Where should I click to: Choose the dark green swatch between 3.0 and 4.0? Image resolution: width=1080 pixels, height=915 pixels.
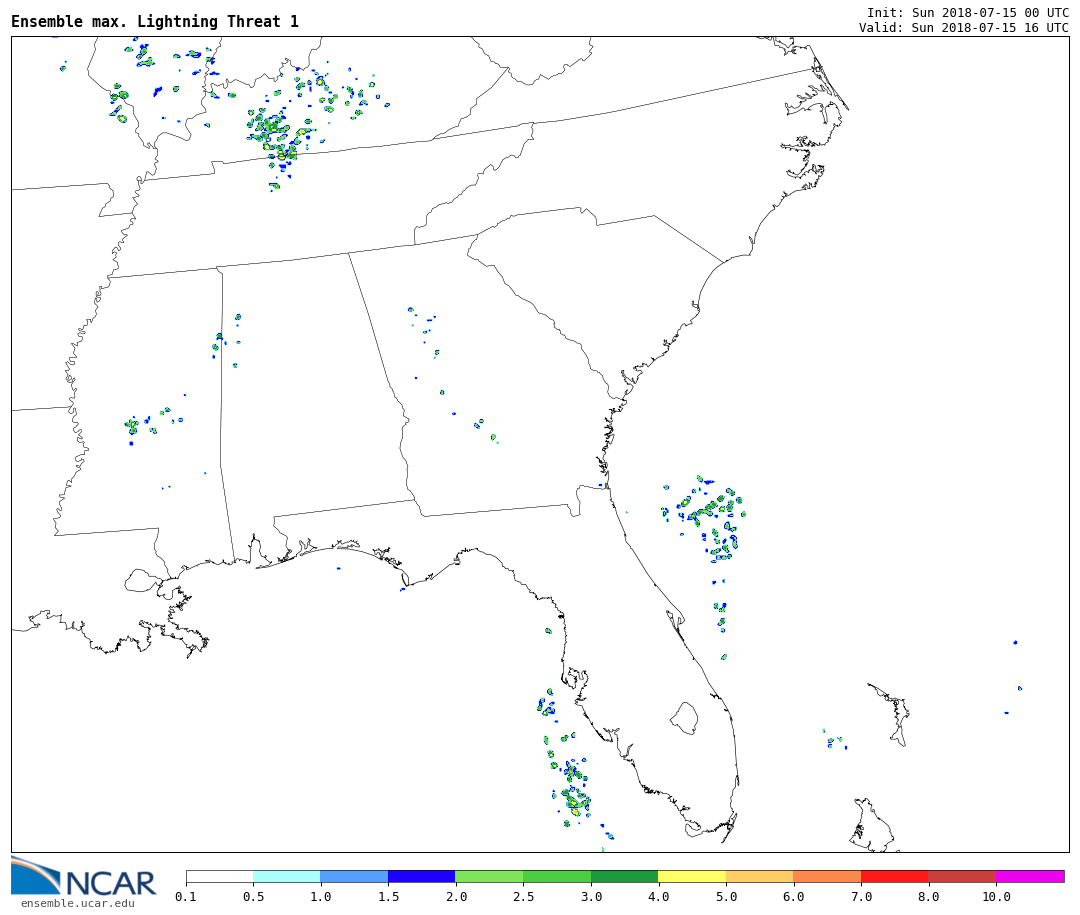(624, 876)
